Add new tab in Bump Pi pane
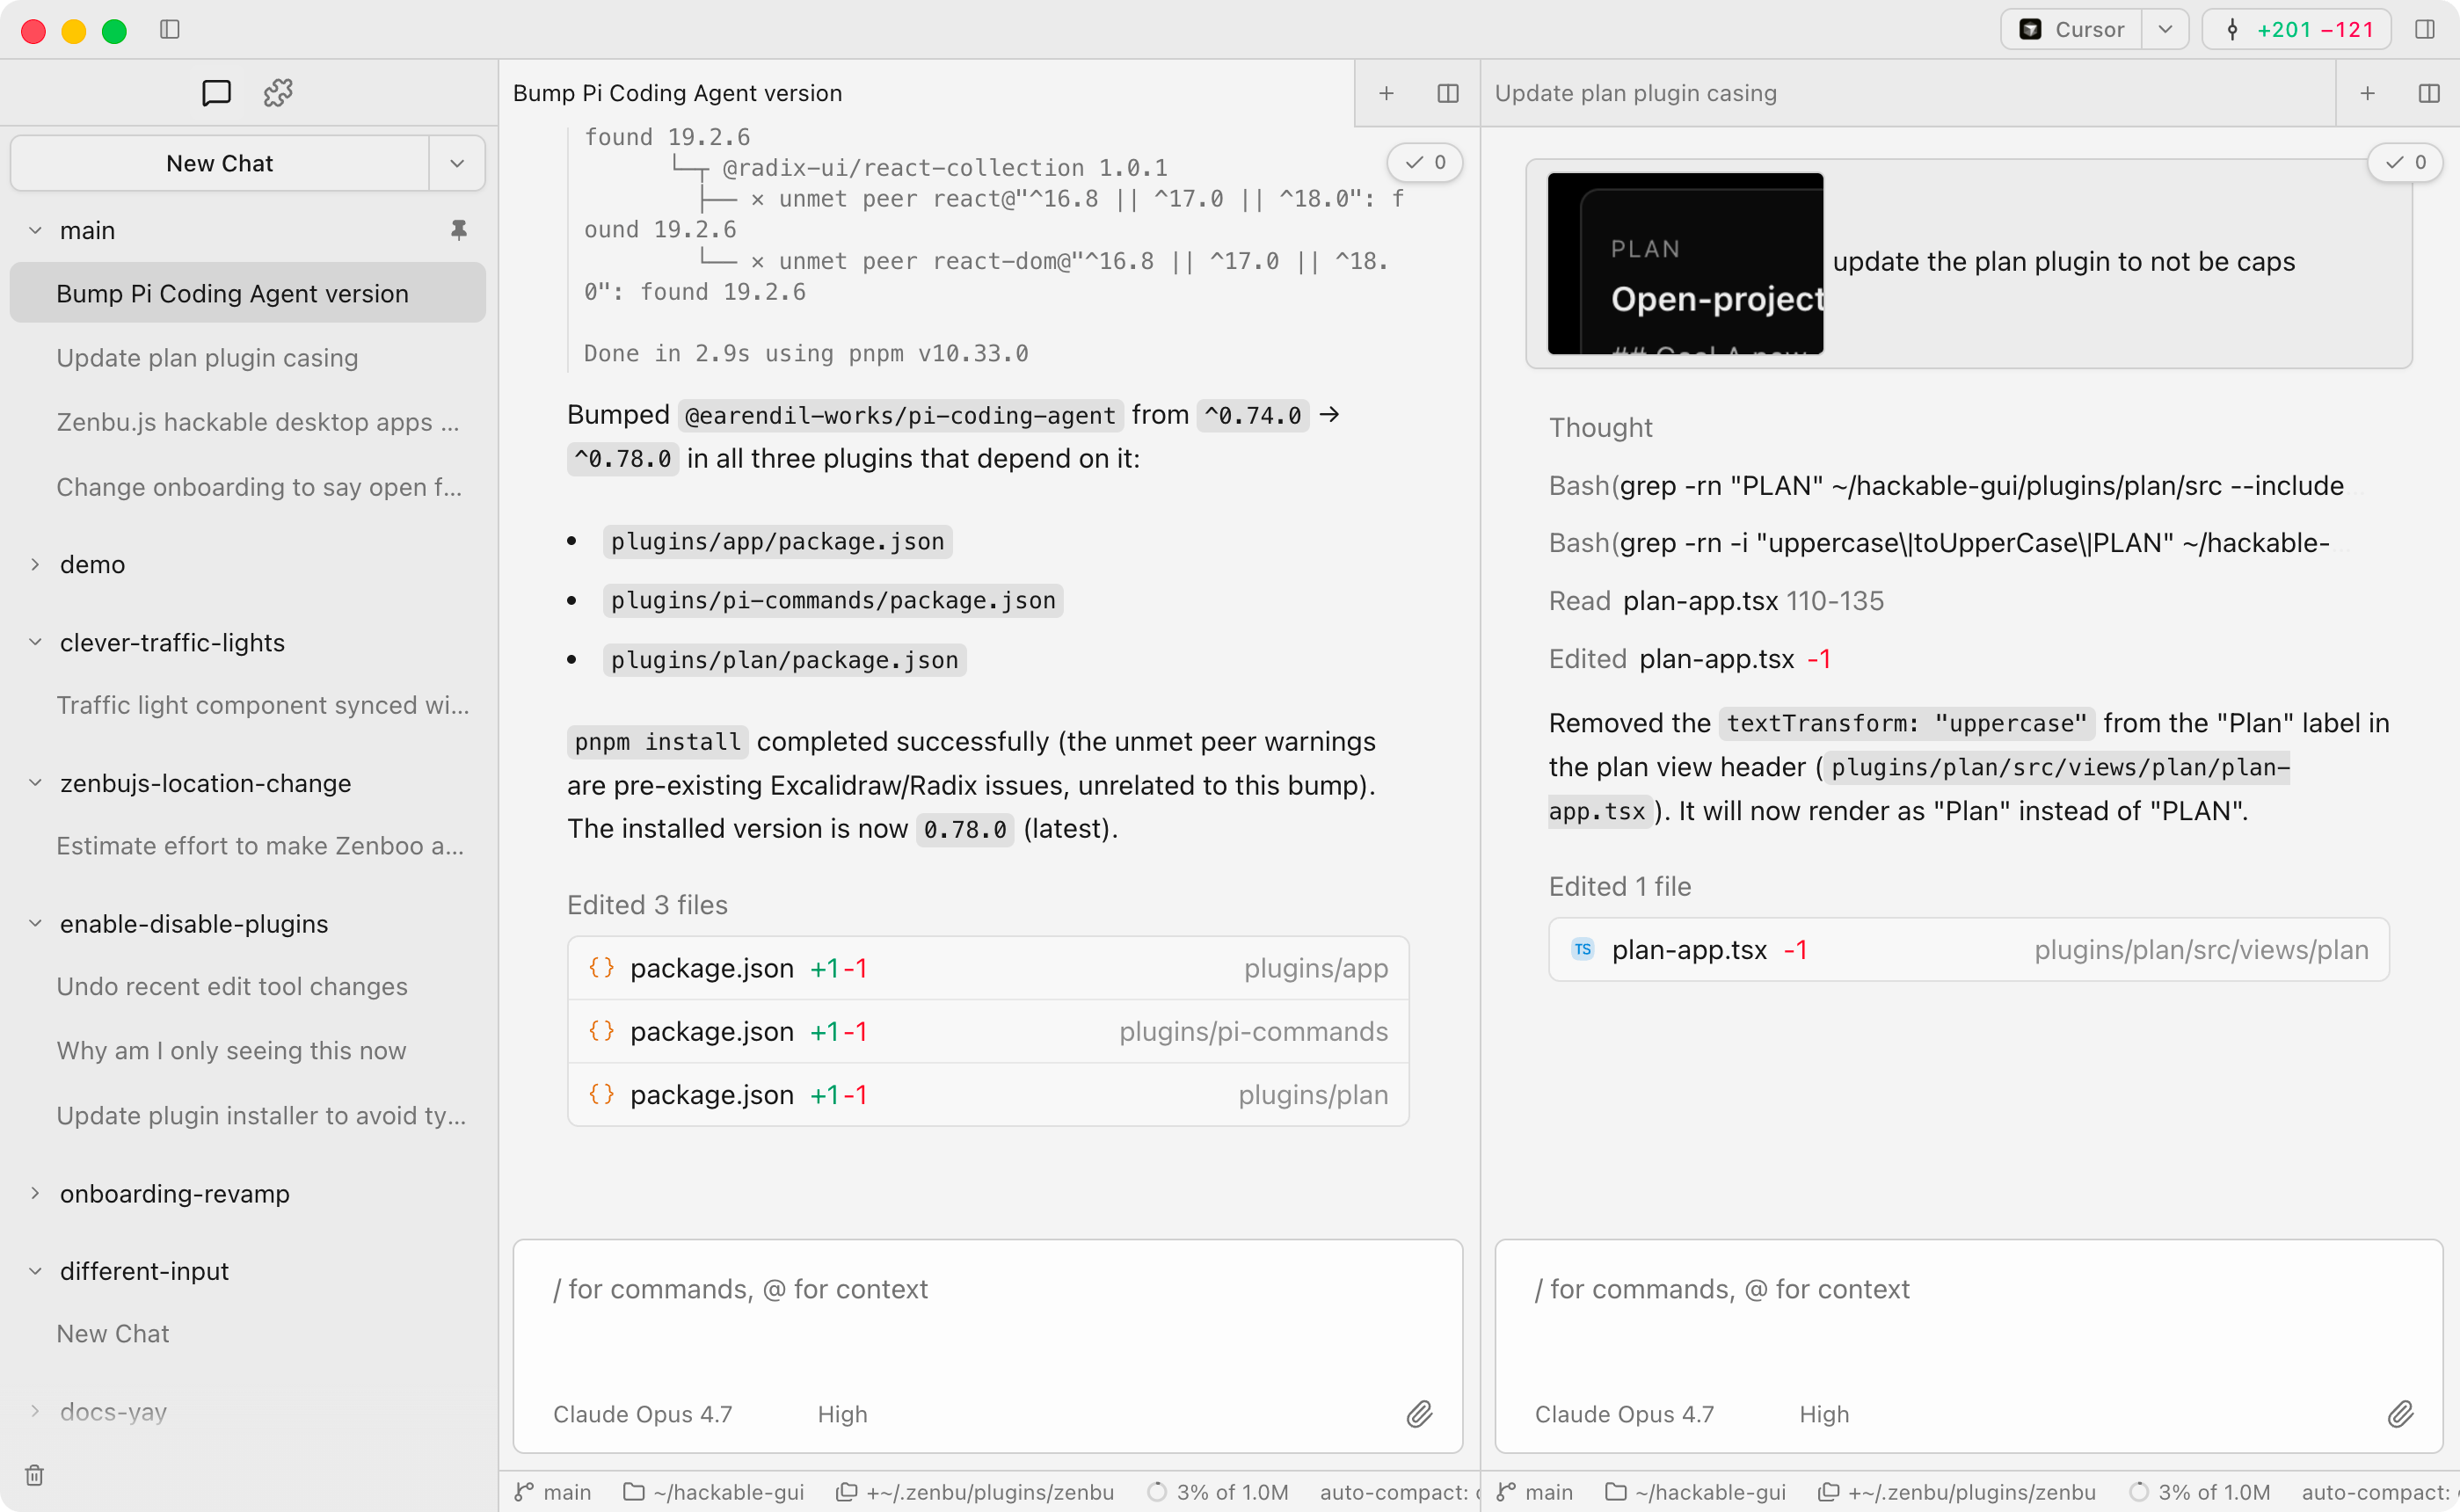The image size is (2460, 1512). click(1386, 93)
